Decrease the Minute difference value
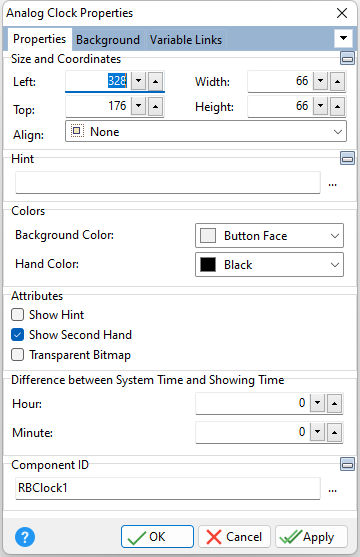The width and height of the screenshot is (360, 557). 317,432
